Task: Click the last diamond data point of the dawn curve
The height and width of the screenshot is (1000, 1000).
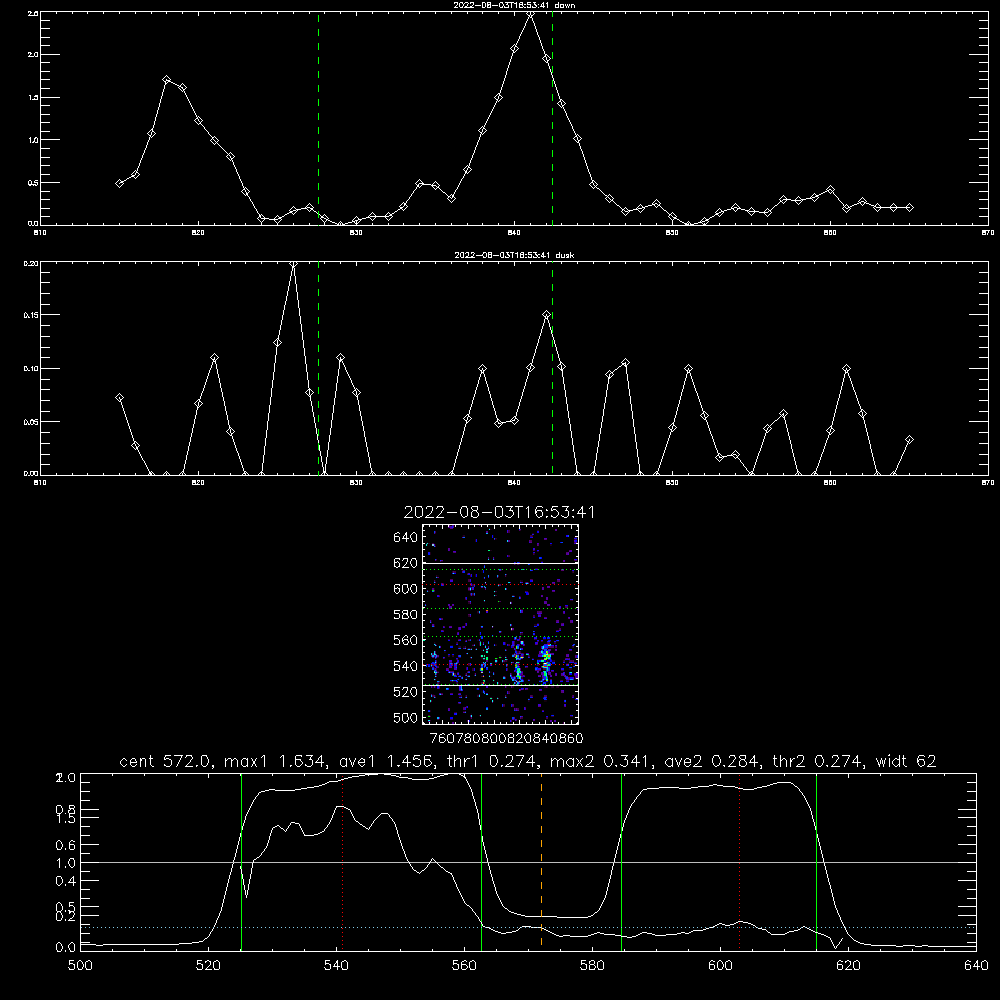Action: pos(909,207)
